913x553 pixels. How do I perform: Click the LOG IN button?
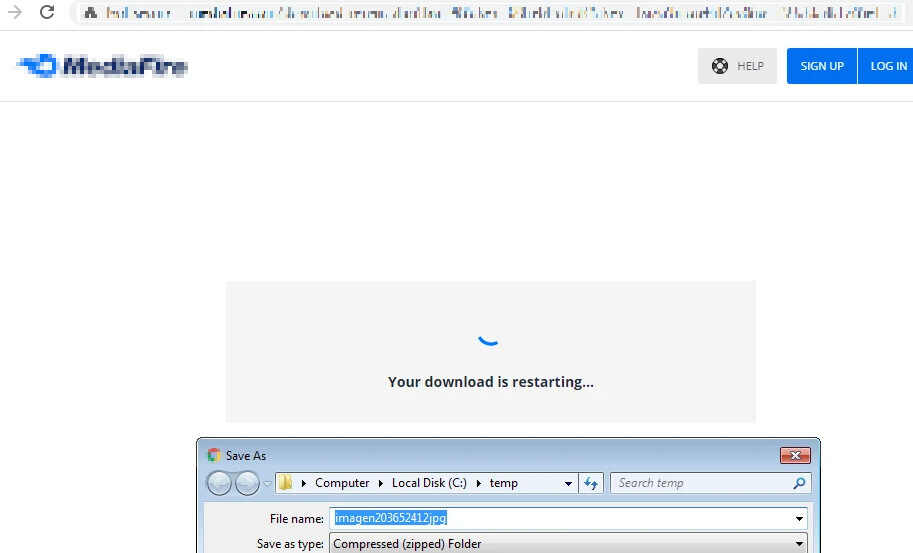click(x=886, y=66)
